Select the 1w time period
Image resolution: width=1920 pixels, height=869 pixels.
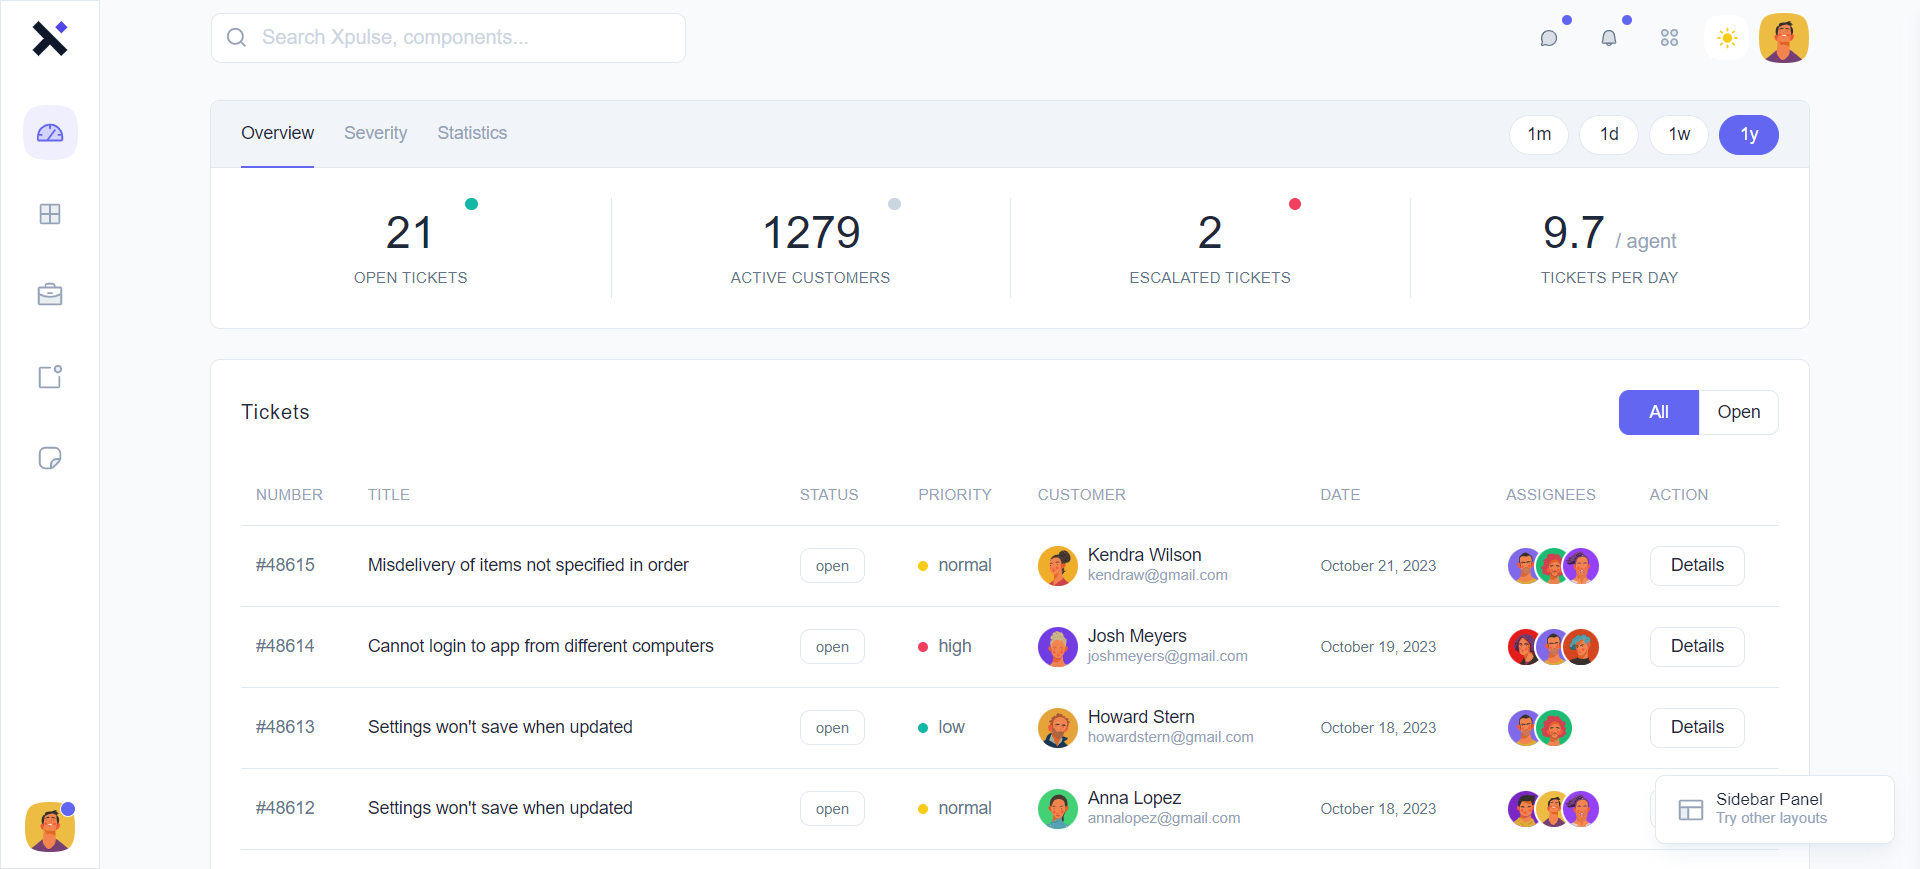(x=1679, y=135)
